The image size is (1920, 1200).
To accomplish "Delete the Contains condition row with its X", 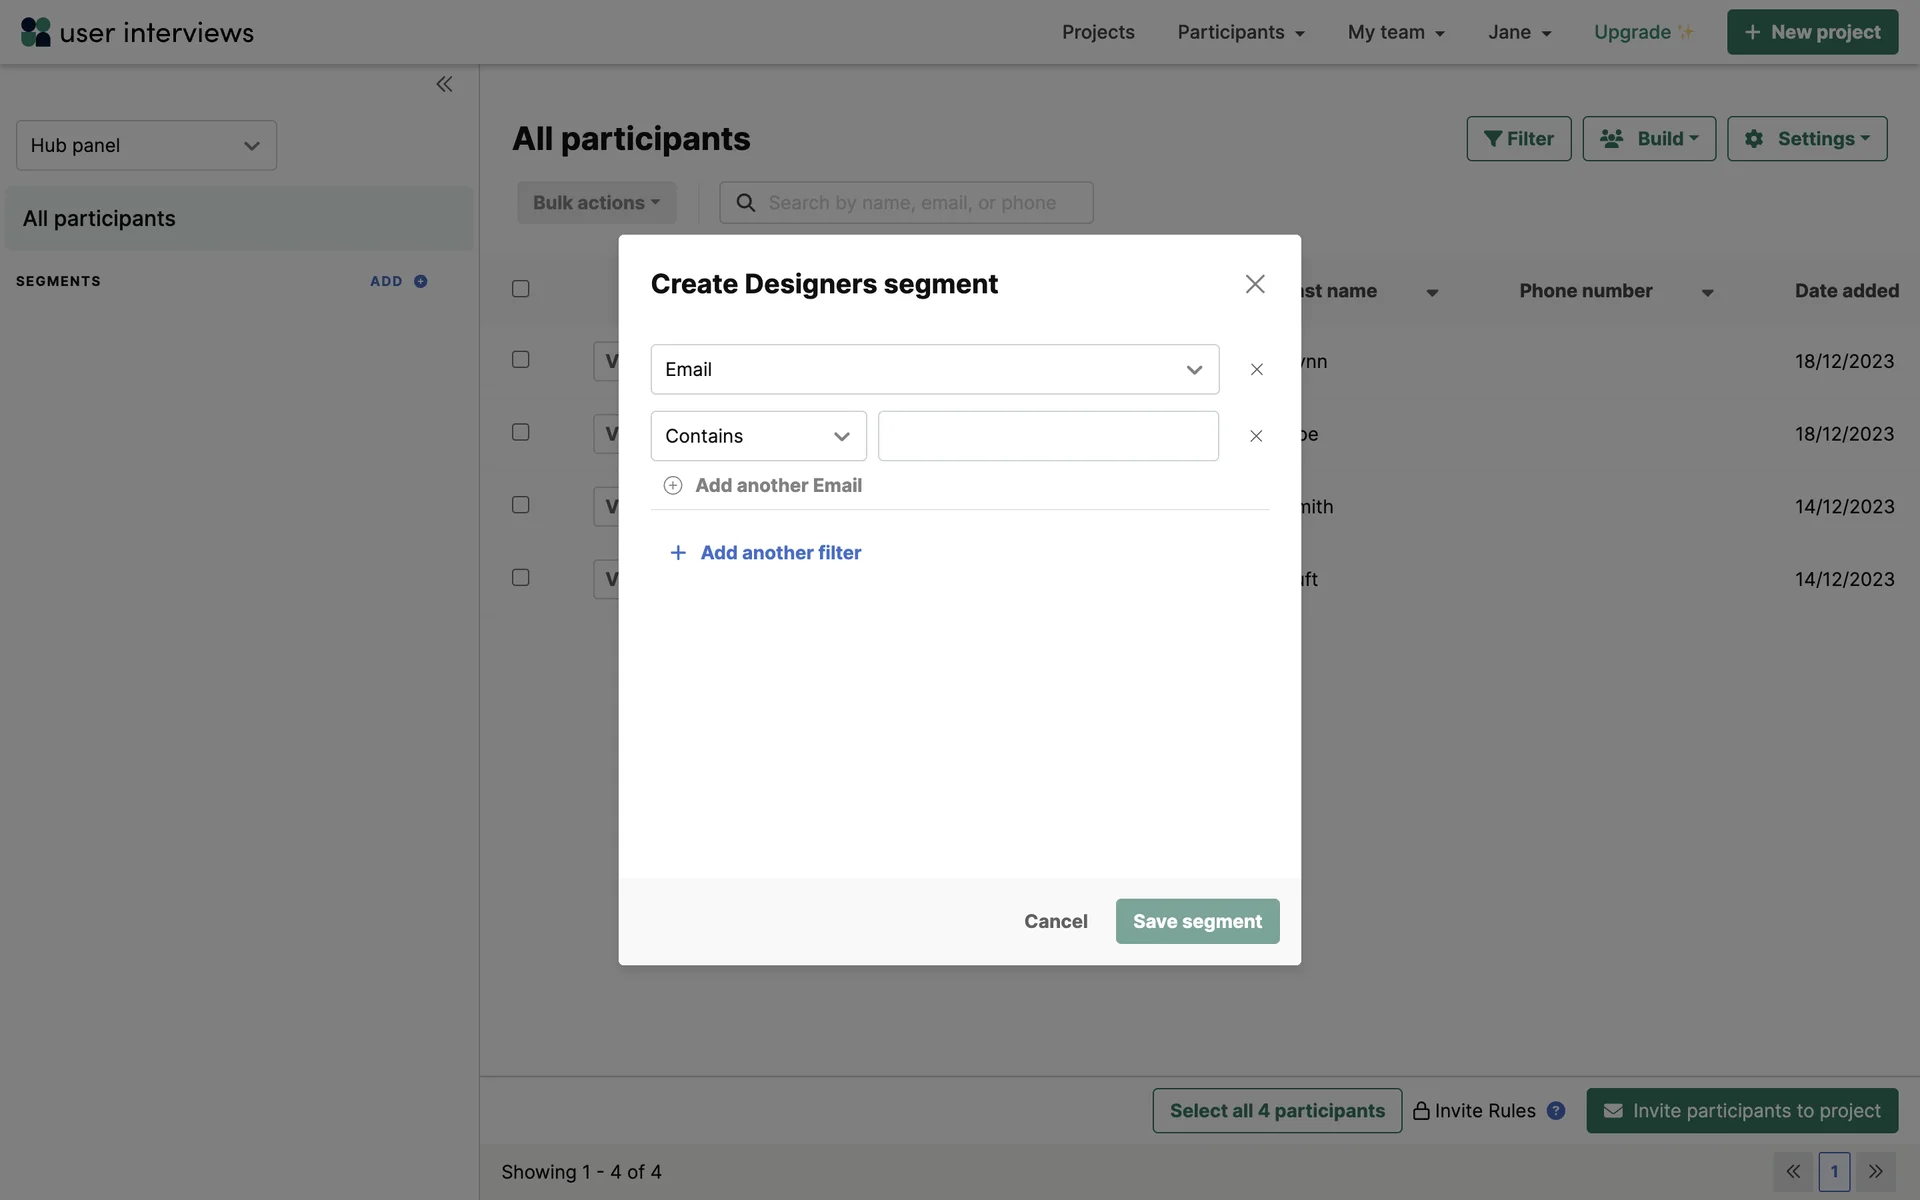I will [1256, 436].
